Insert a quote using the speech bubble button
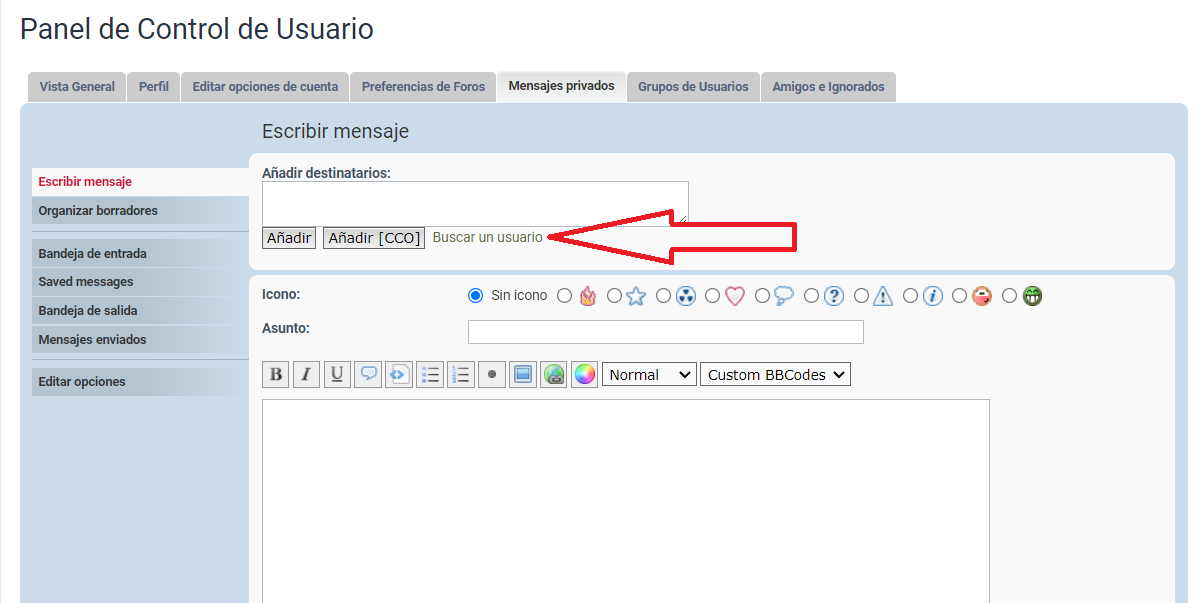 point(368,375)
